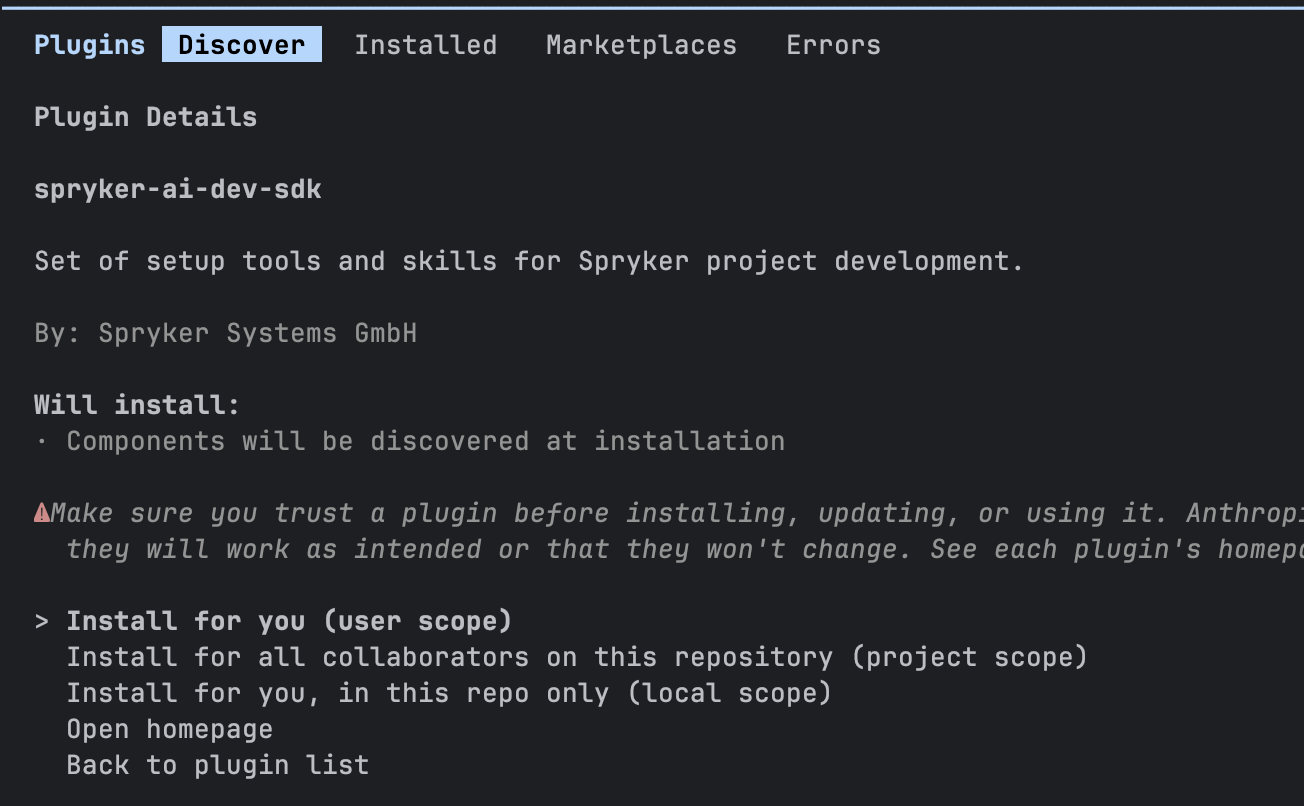
Task: Click the plugin description about Spryker project development
Action: (529, 261)
